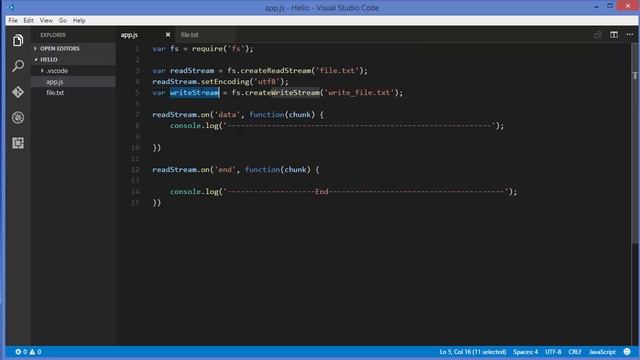Open the Help menu

point(79,20)
